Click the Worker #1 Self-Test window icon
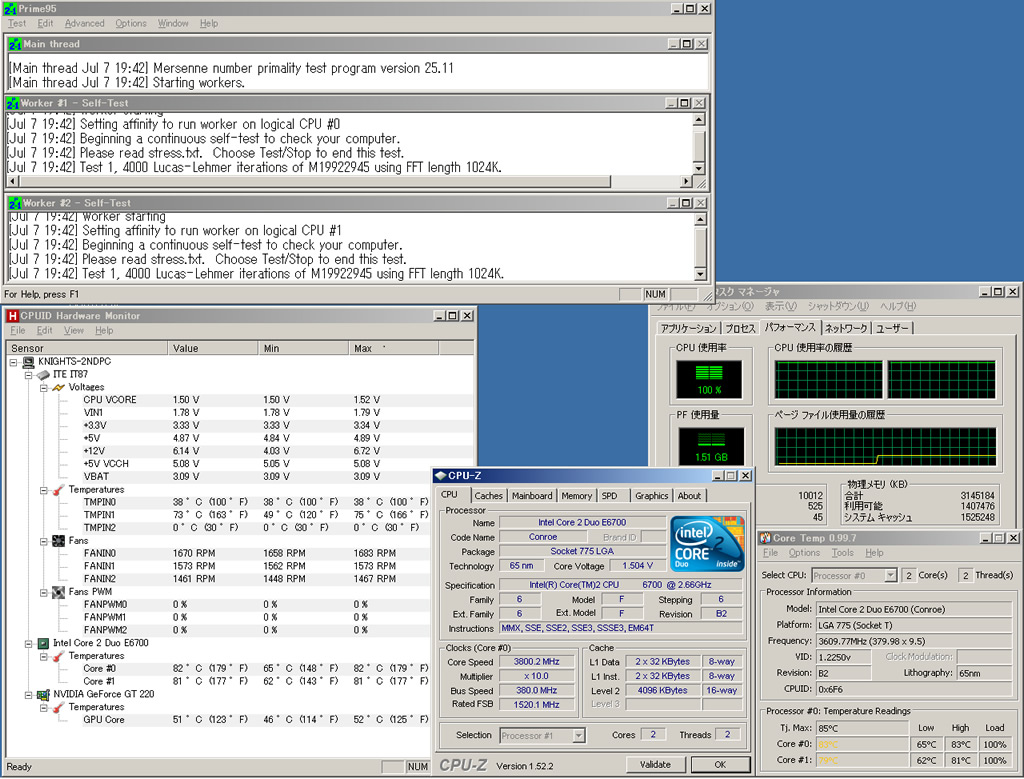 pyautogui.click(x=12, y=103)
